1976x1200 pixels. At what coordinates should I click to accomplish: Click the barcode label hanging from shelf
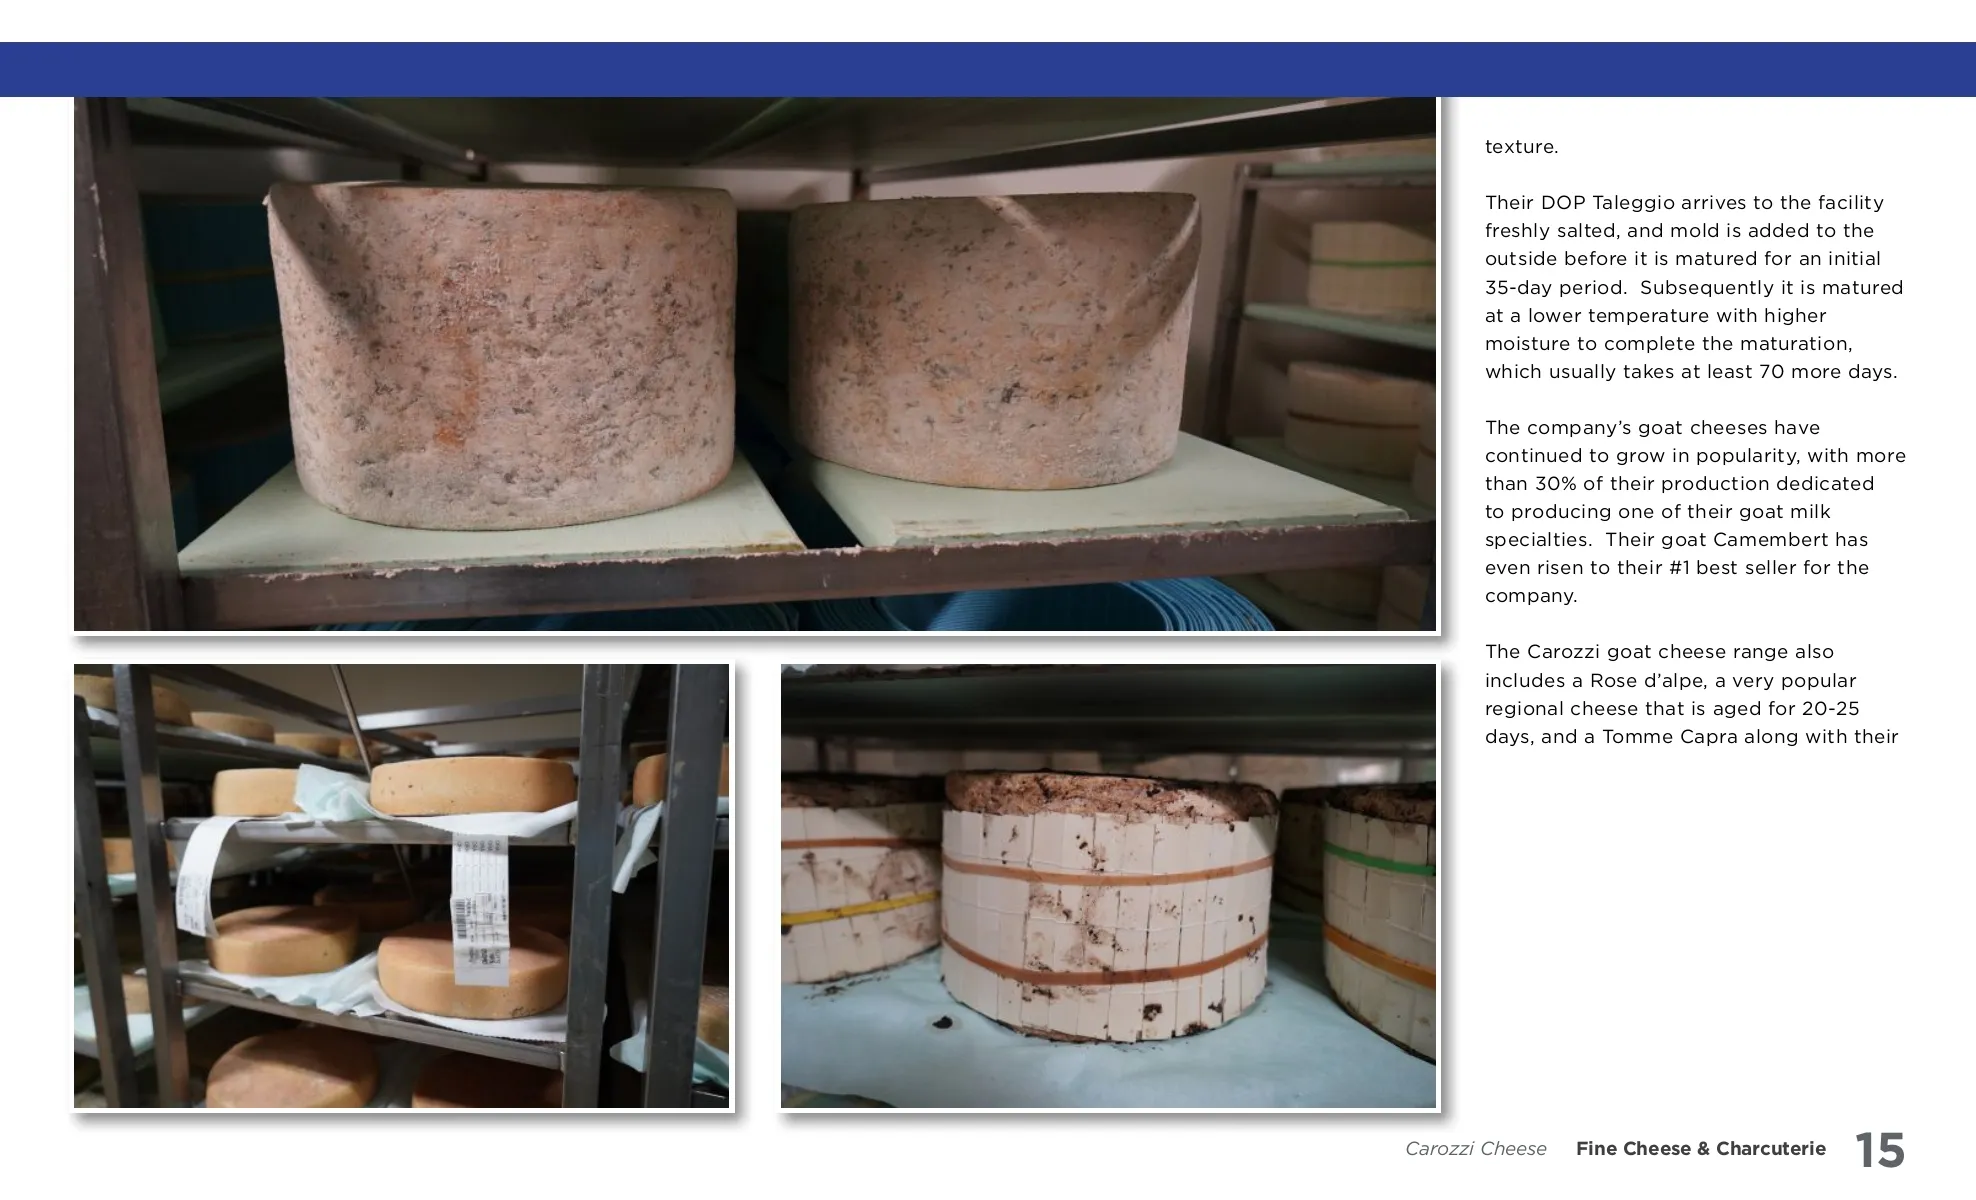[478, 908]
